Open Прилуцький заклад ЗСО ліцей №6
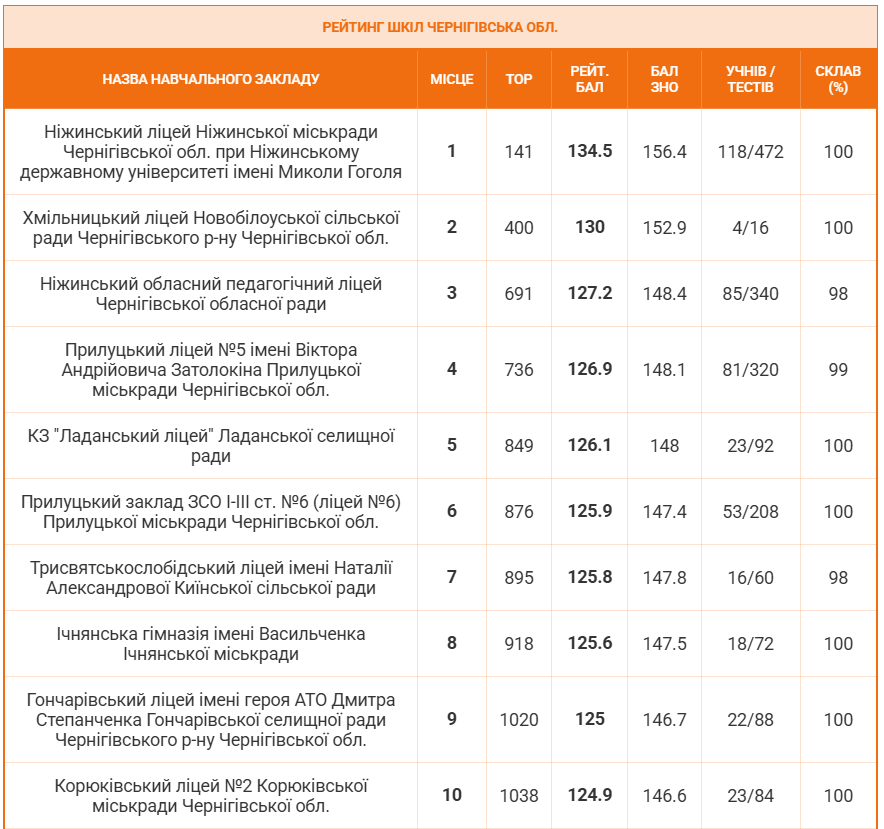Viewport: 884px width, 829px height. (210, 512)
